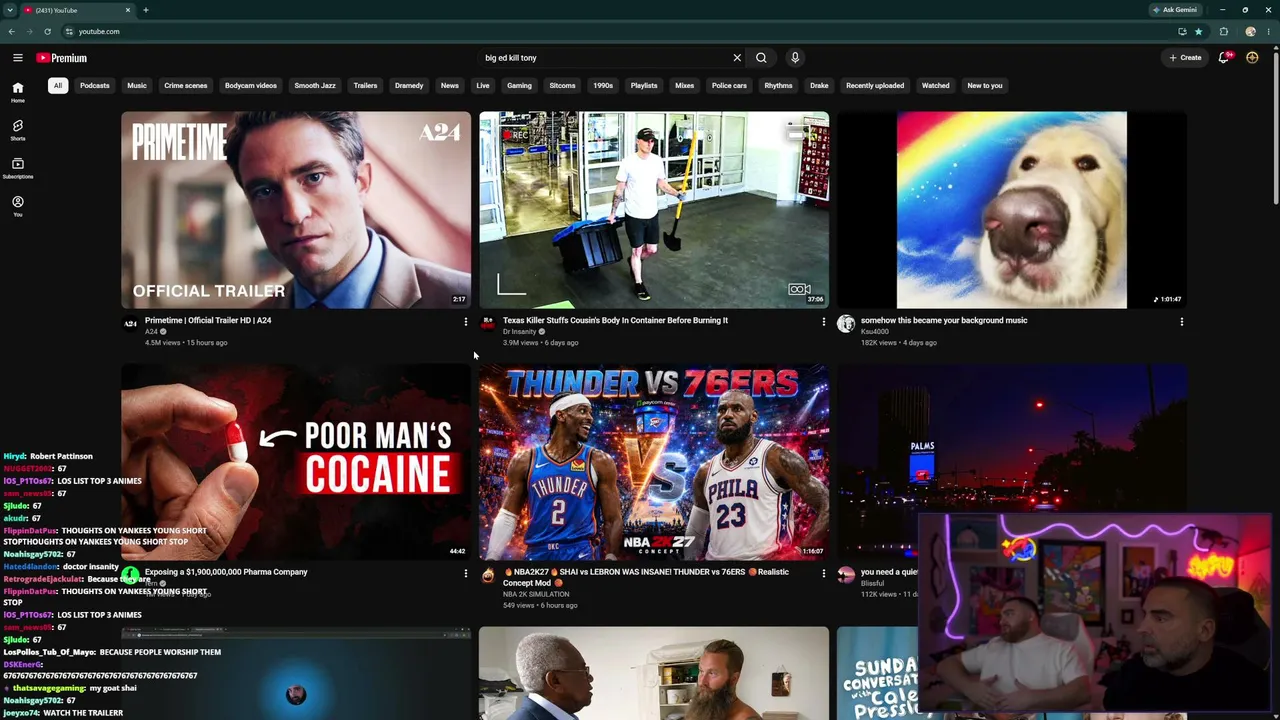Open the YouTube guide hamburger menu

coord(18,58)
